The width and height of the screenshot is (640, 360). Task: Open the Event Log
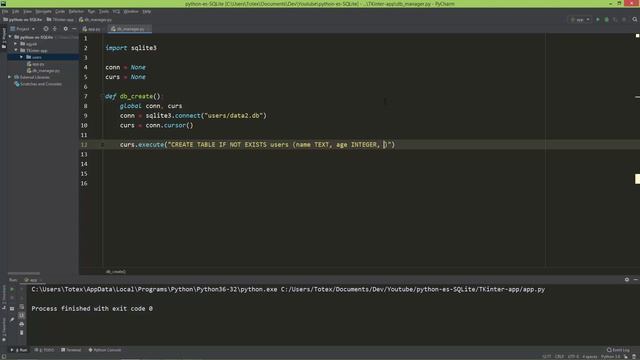pos(618,350)
